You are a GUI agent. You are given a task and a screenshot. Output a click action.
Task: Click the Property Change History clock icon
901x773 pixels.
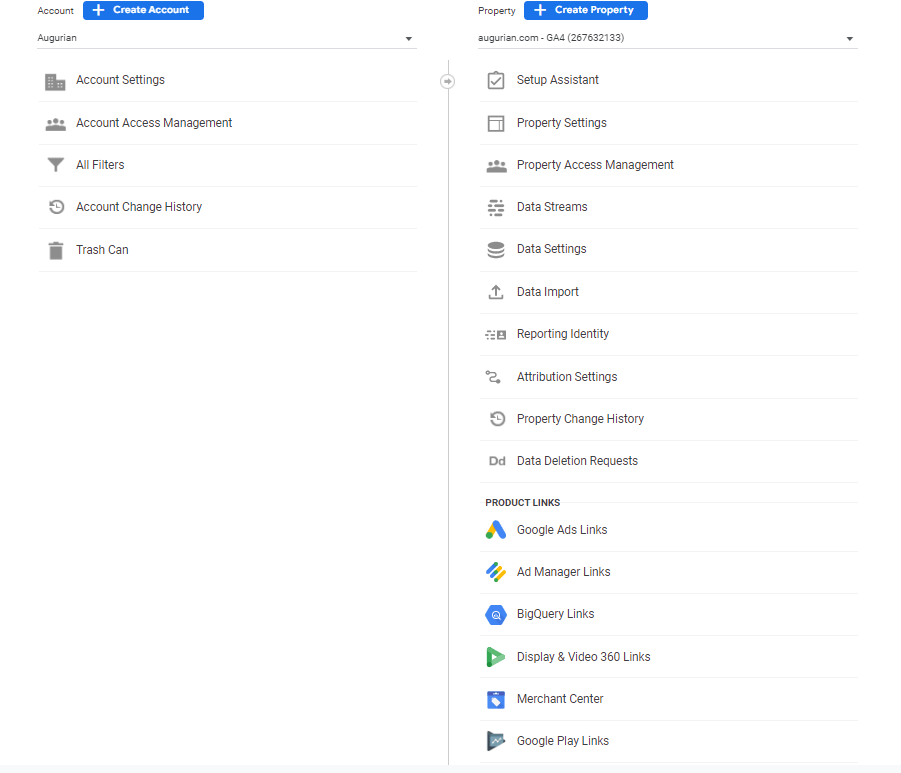pyautogui.click(x=497, y=419)
